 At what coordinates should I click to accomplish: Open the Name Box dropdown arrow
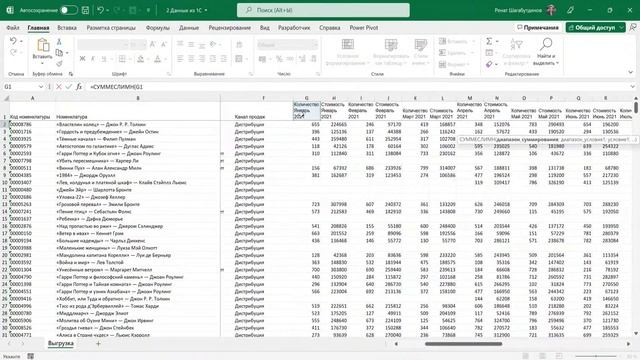(41, 87)
